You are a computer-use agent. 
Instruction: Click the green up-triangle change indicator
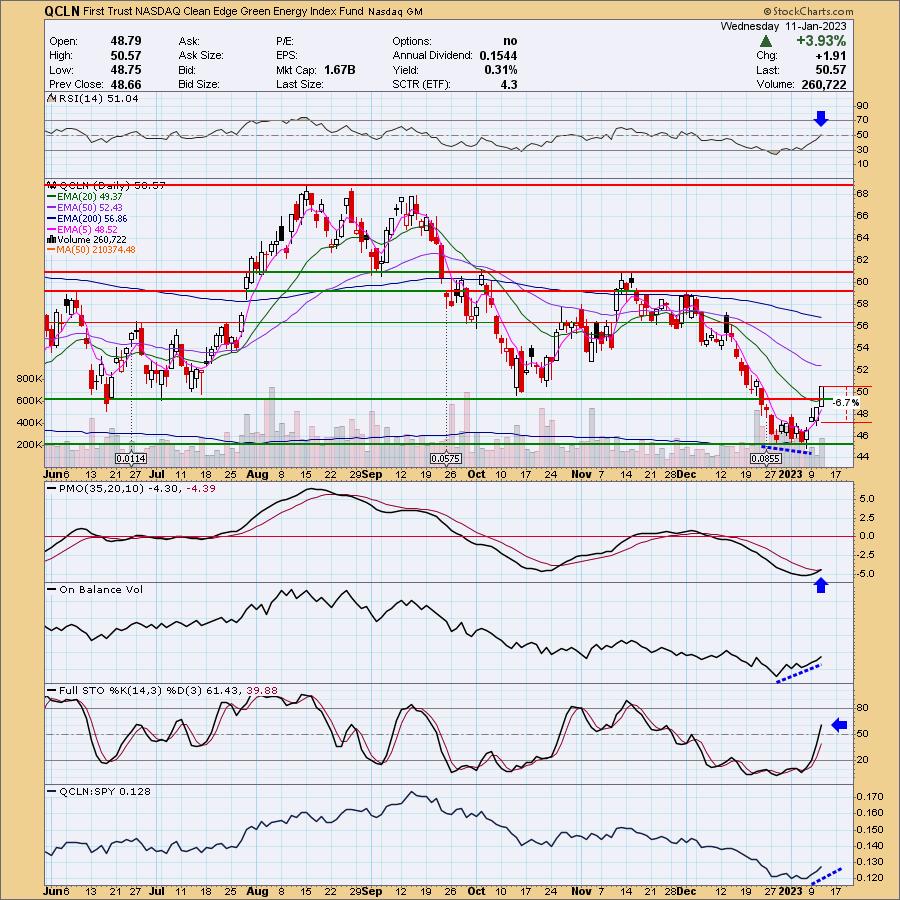(x=765, y=41)
